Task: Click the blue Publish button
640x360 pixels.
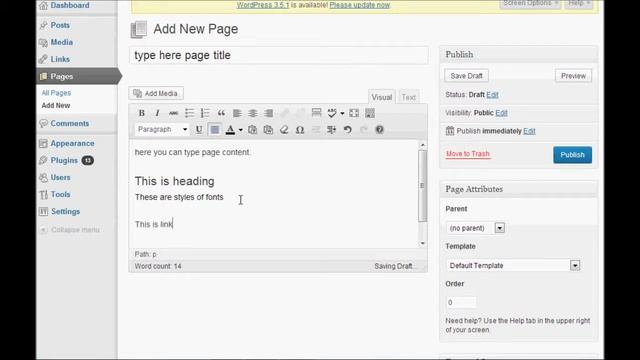Action: 572,155
